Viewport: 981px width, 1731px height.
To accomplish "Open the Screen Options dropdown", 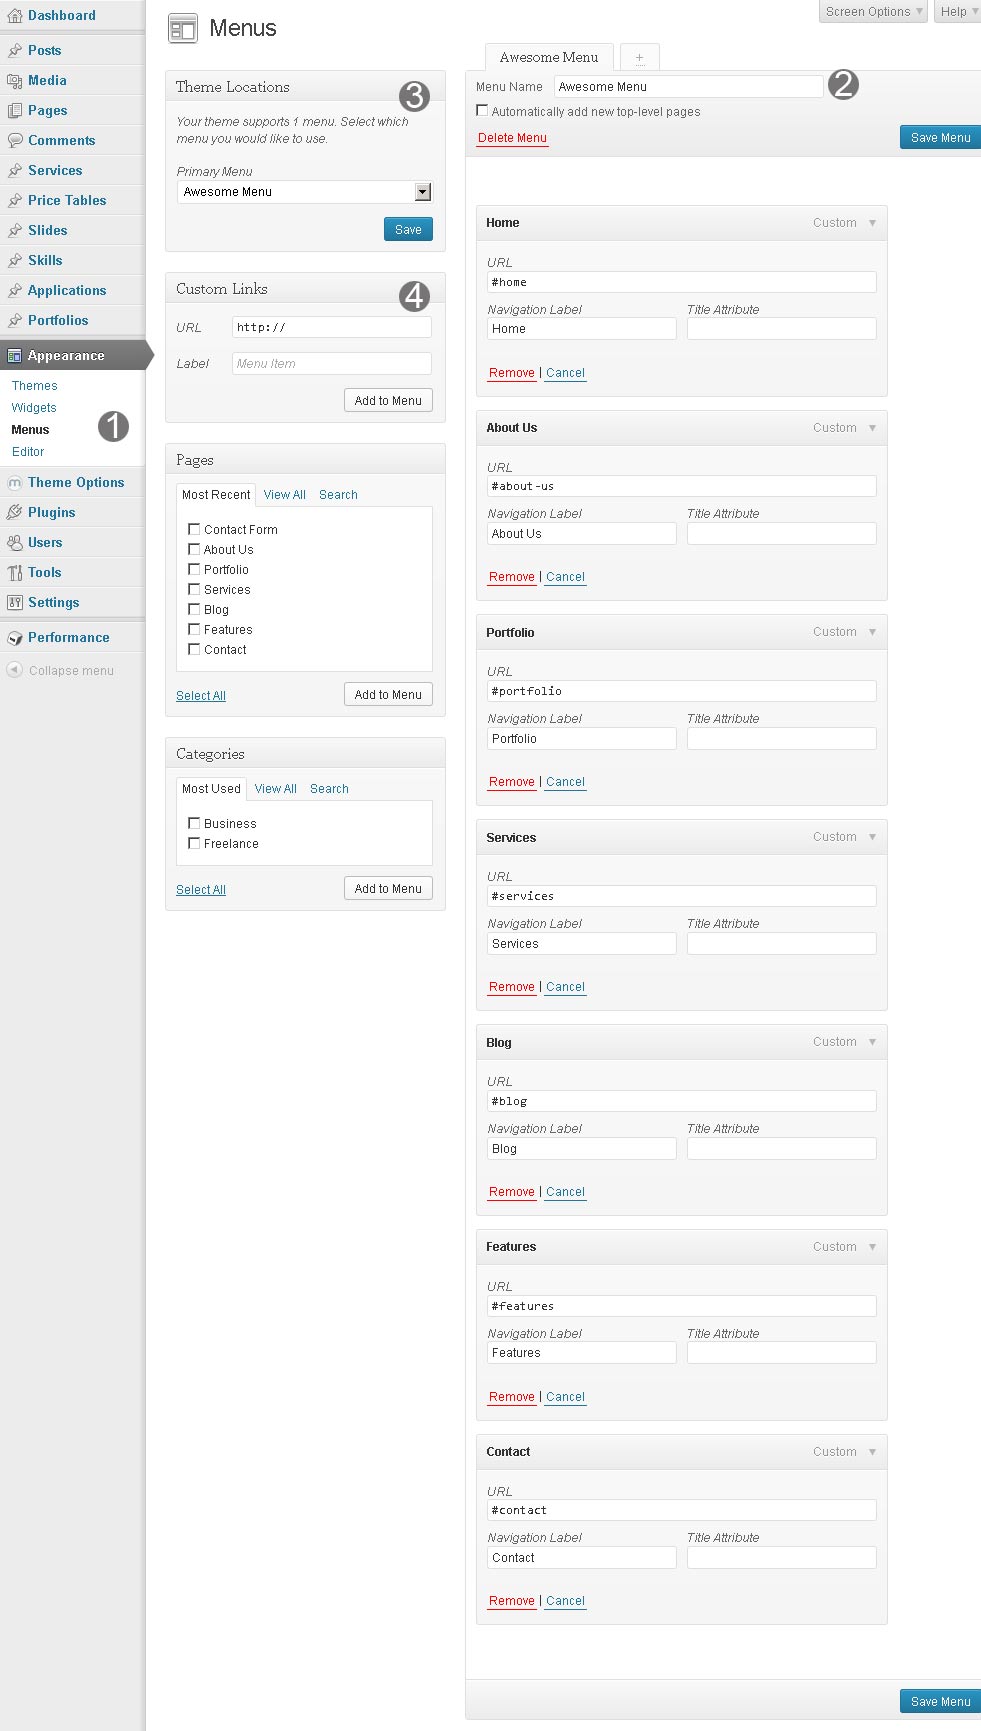I will point(874,11).
